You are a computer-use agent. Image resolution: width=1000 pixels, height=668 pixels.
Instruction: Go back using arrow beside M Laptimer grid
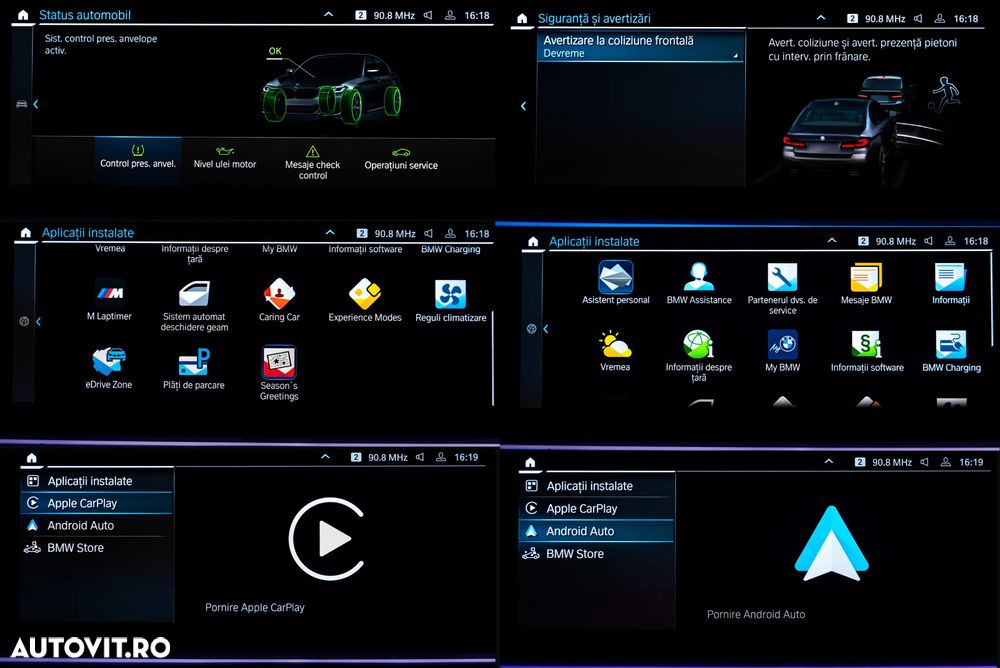click(x=38, y=322)
